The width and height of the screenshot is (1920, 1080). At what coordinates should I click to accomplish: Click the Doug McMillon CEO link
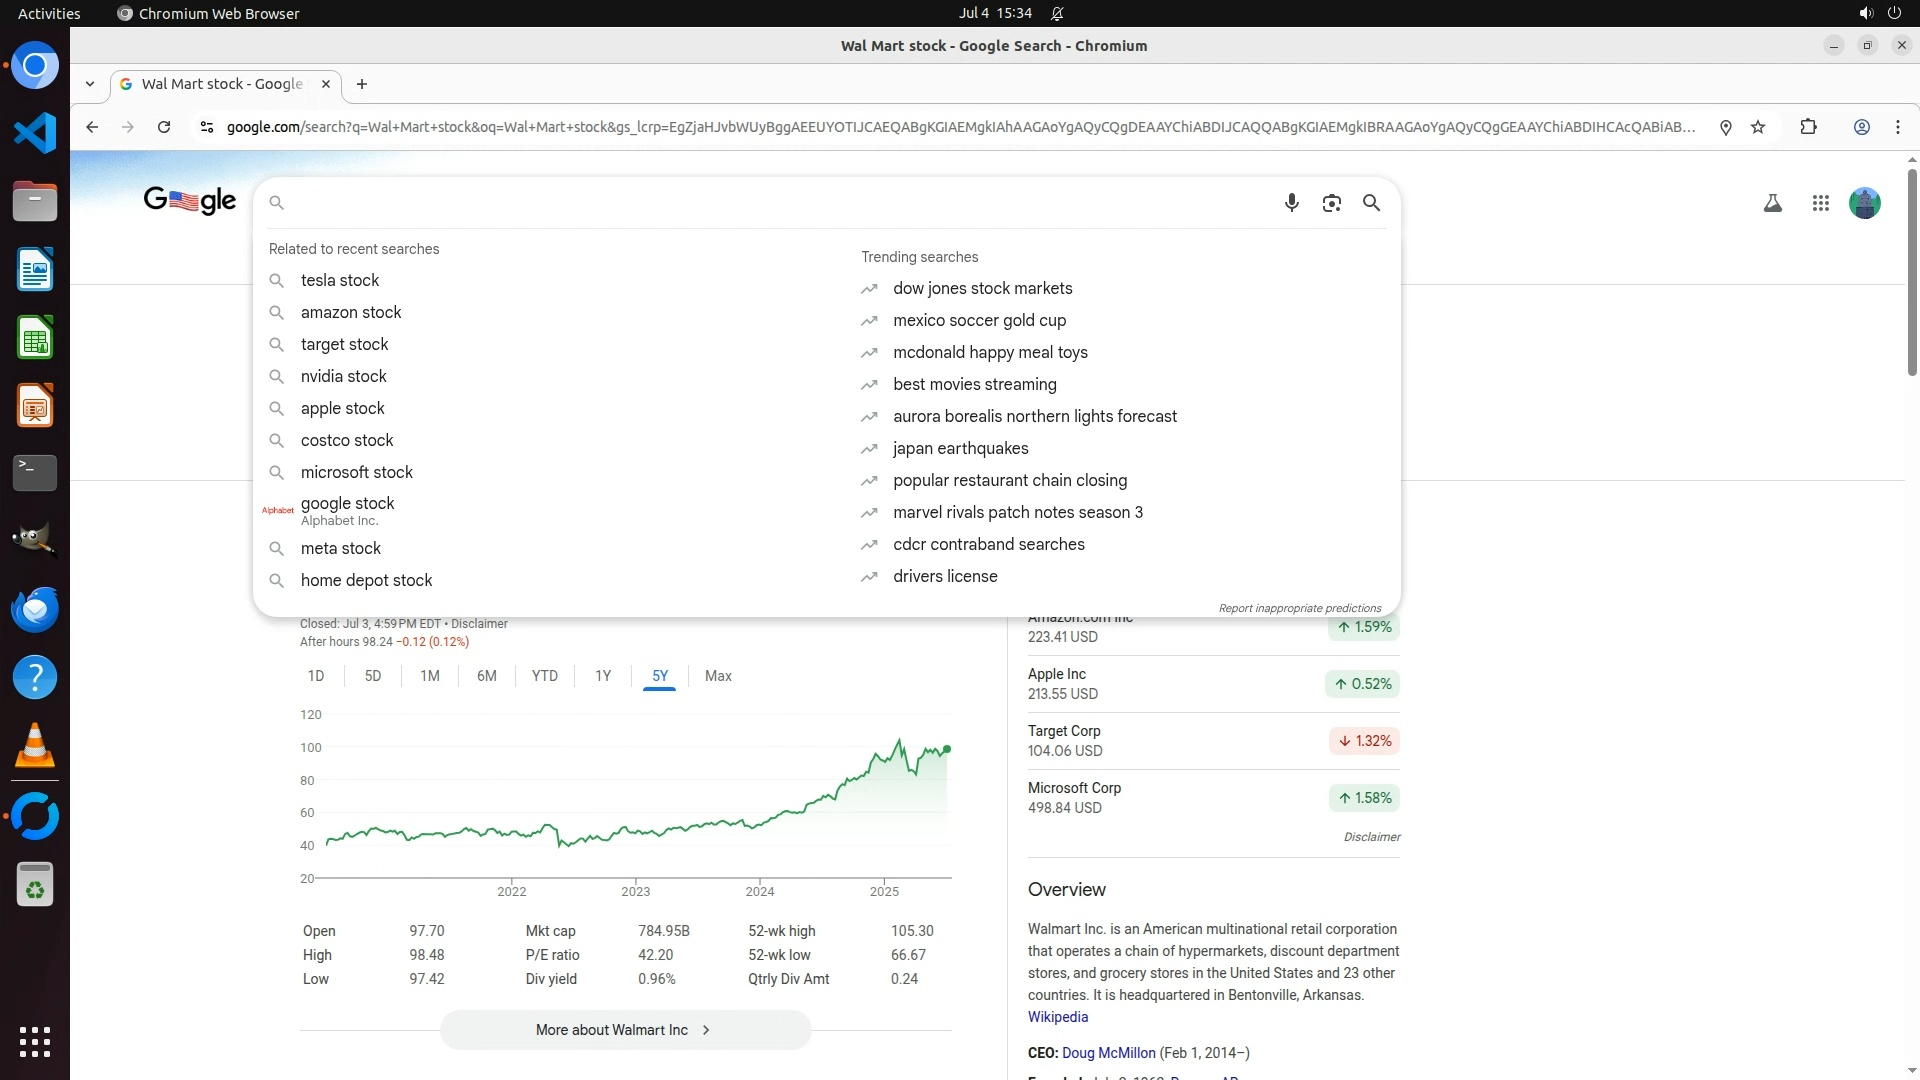point(1108,1053)
